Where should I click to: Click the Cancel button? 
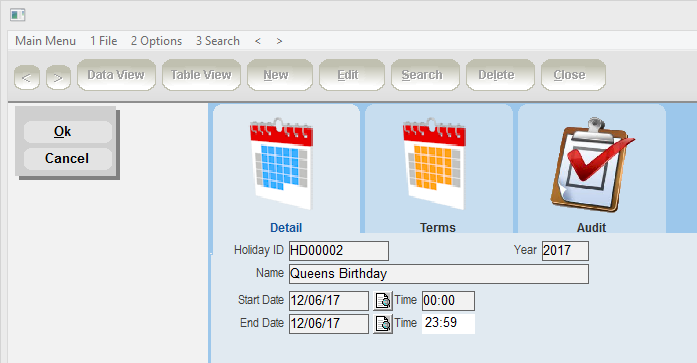68,159
